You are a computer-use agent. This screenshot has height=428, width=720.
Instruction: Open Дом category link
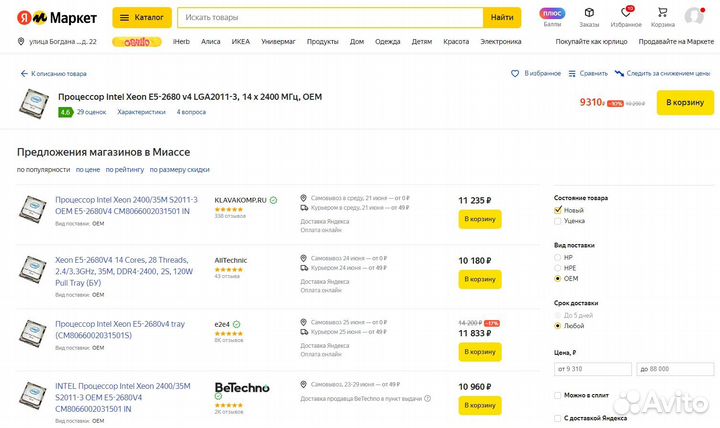click(x=357, y=41)
